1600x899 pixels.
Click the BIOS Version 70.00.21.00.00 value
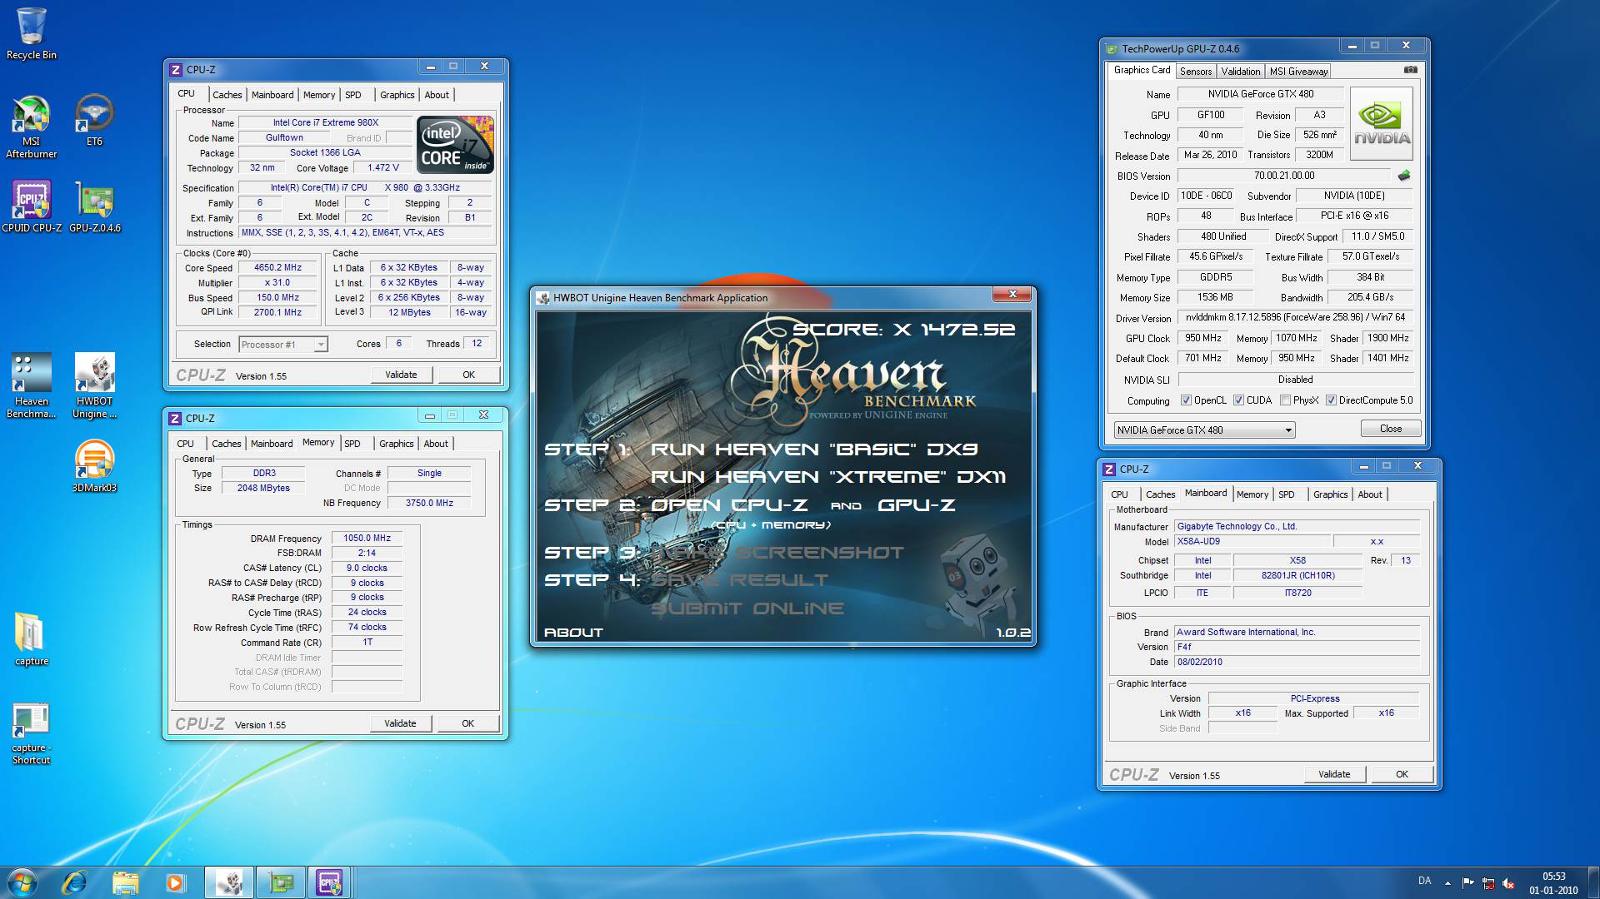pos(1285,176)
